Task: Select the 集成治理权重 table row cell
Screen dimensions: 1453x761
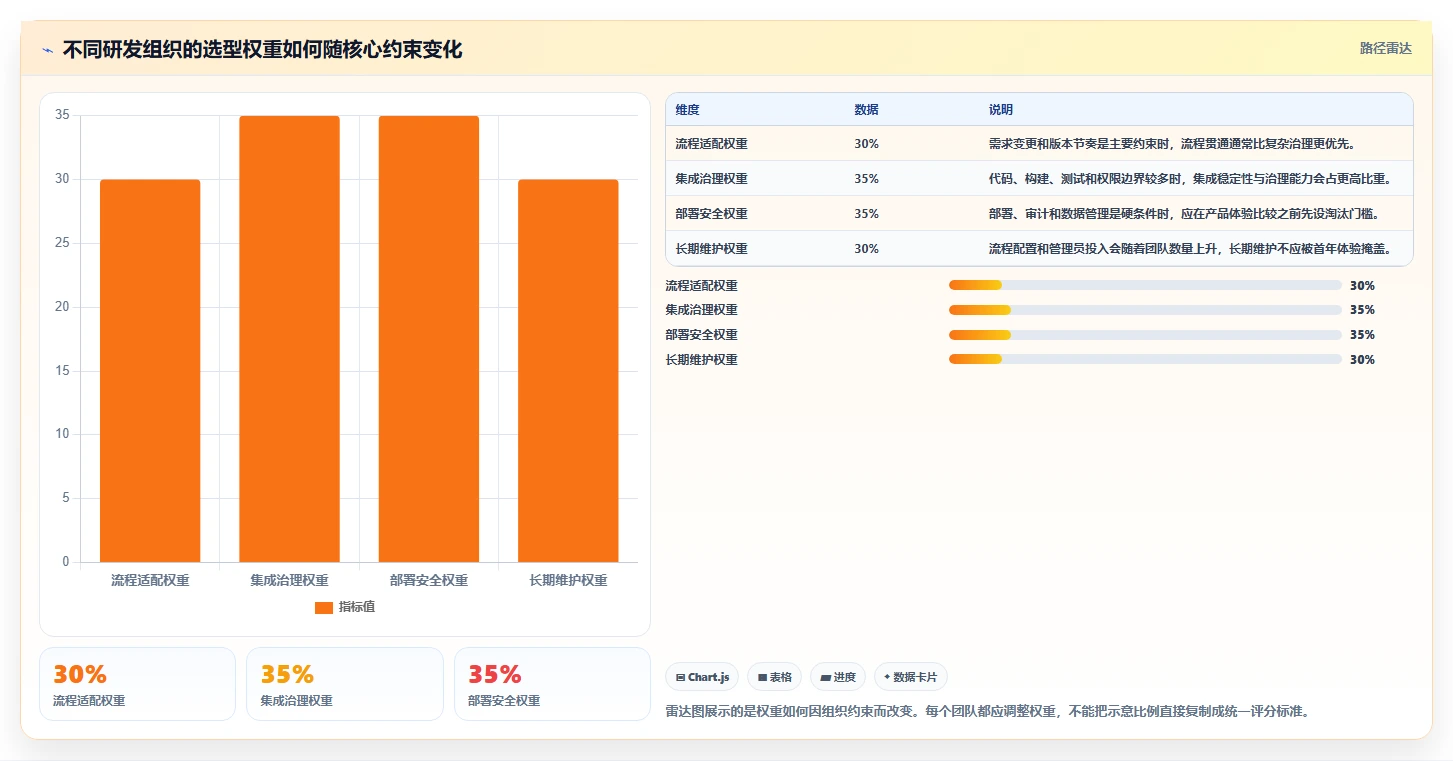Action: coord(711,179)
